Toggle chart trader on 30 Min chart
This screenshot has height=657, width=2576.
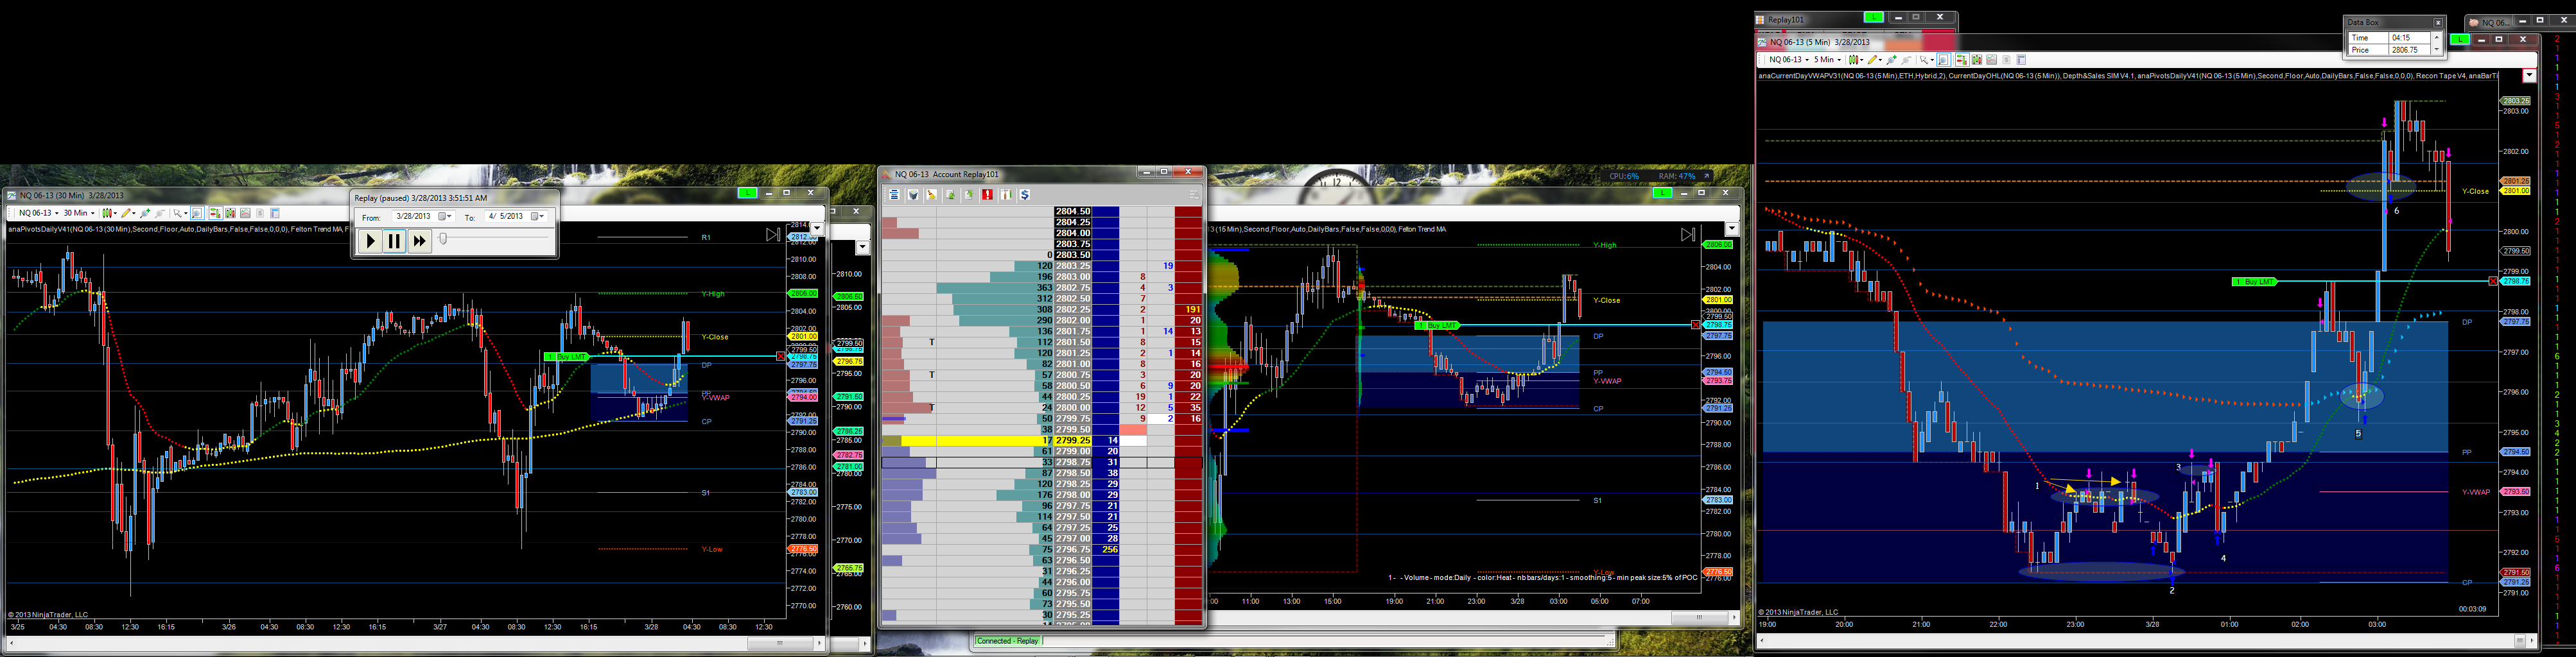pyautogui.click(x=215, y=213)
